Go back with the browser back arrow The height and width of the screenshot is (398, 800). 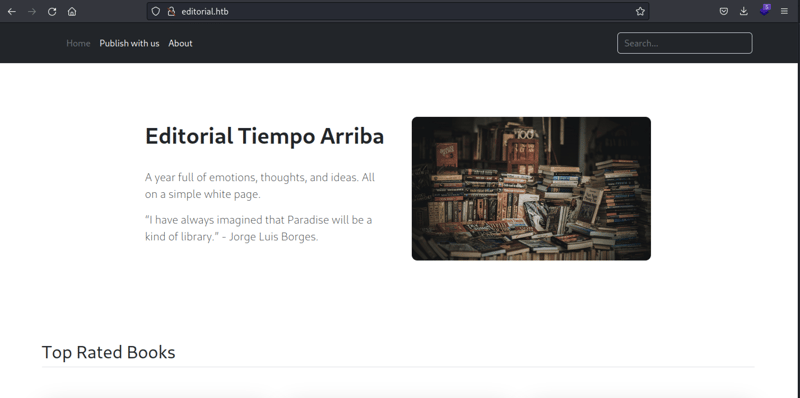(12, 11)
